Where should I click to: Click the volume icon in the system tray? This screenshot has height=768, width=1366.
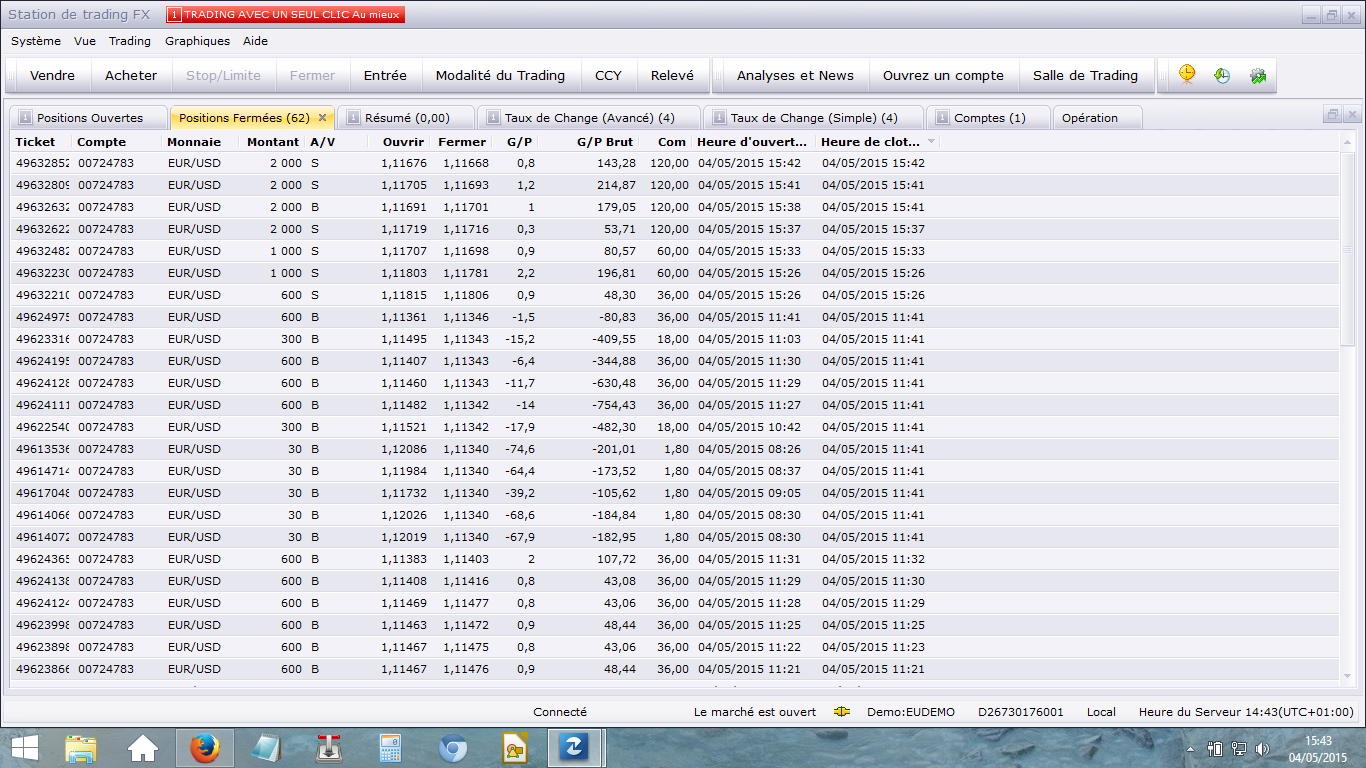pyautogui.click(x=1262, y=748)
